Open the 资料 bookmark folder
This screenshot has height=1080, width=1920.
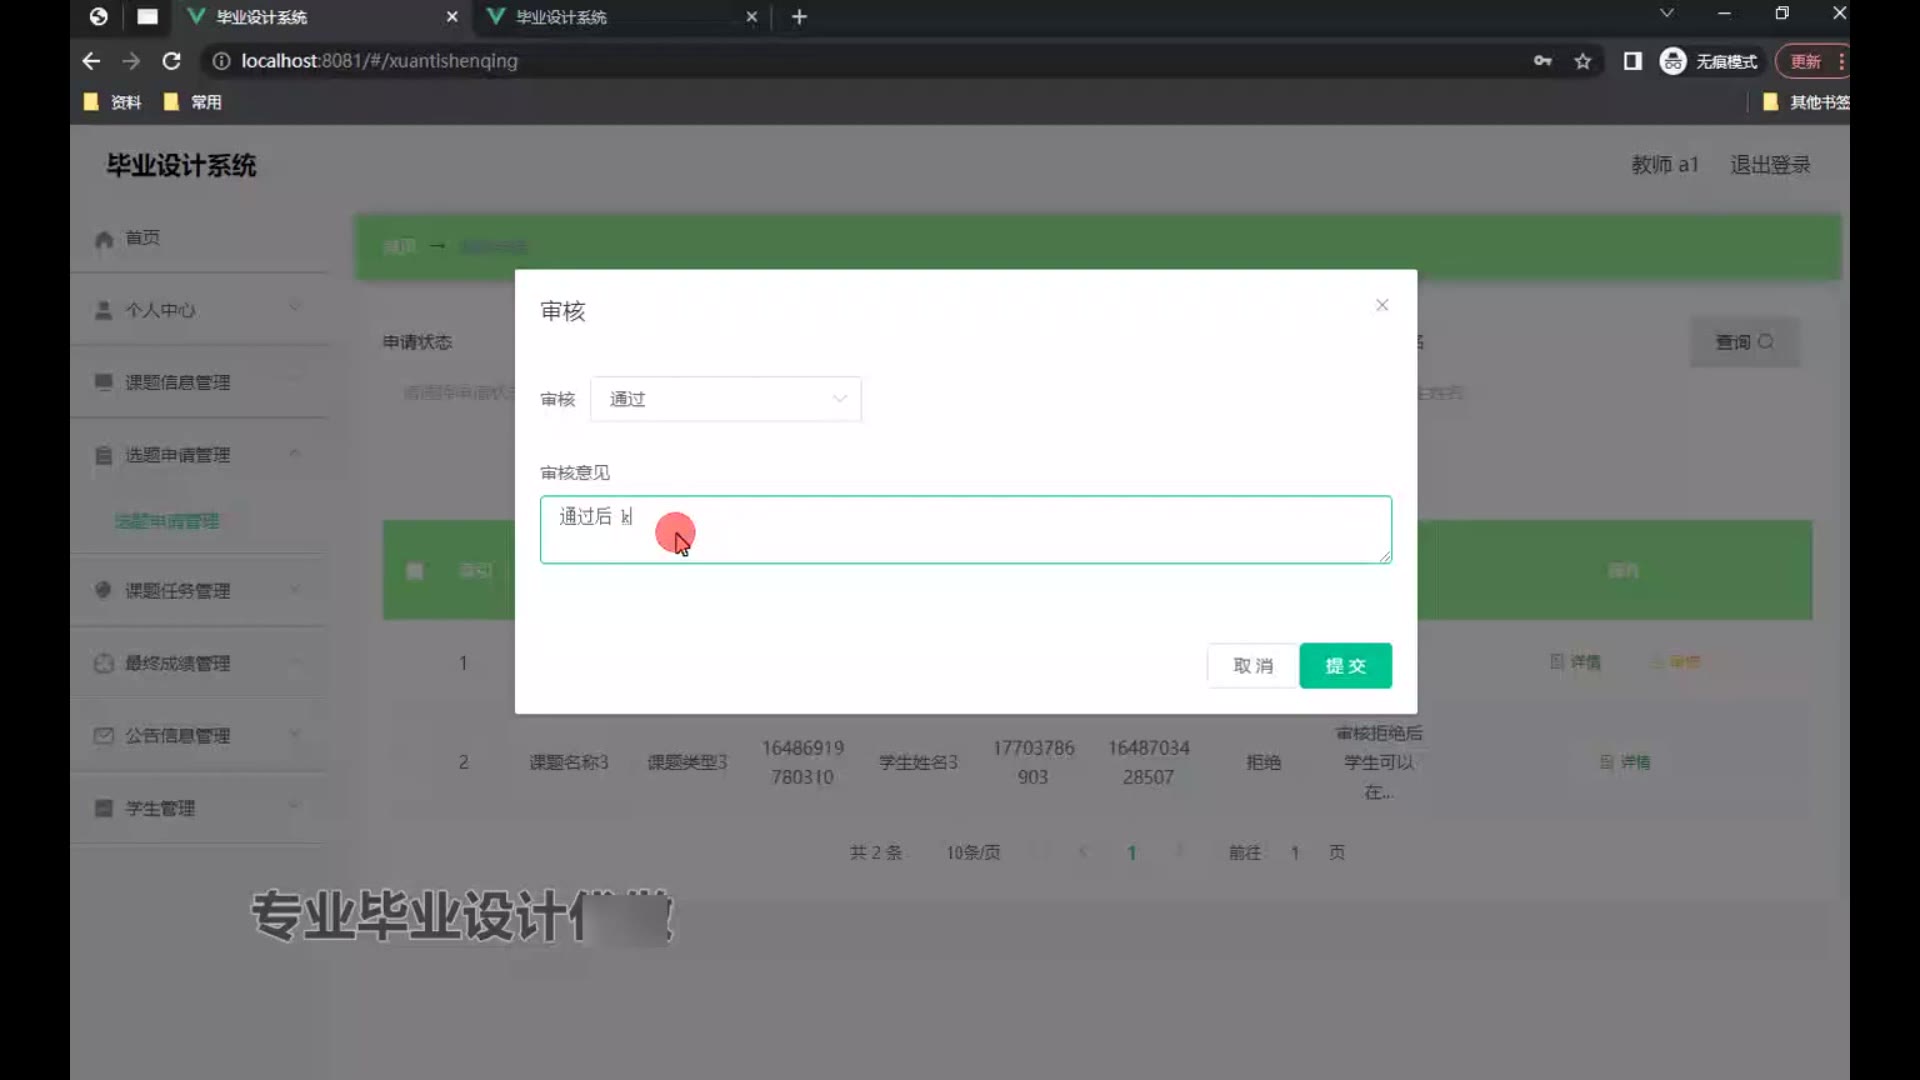point(113,102)
